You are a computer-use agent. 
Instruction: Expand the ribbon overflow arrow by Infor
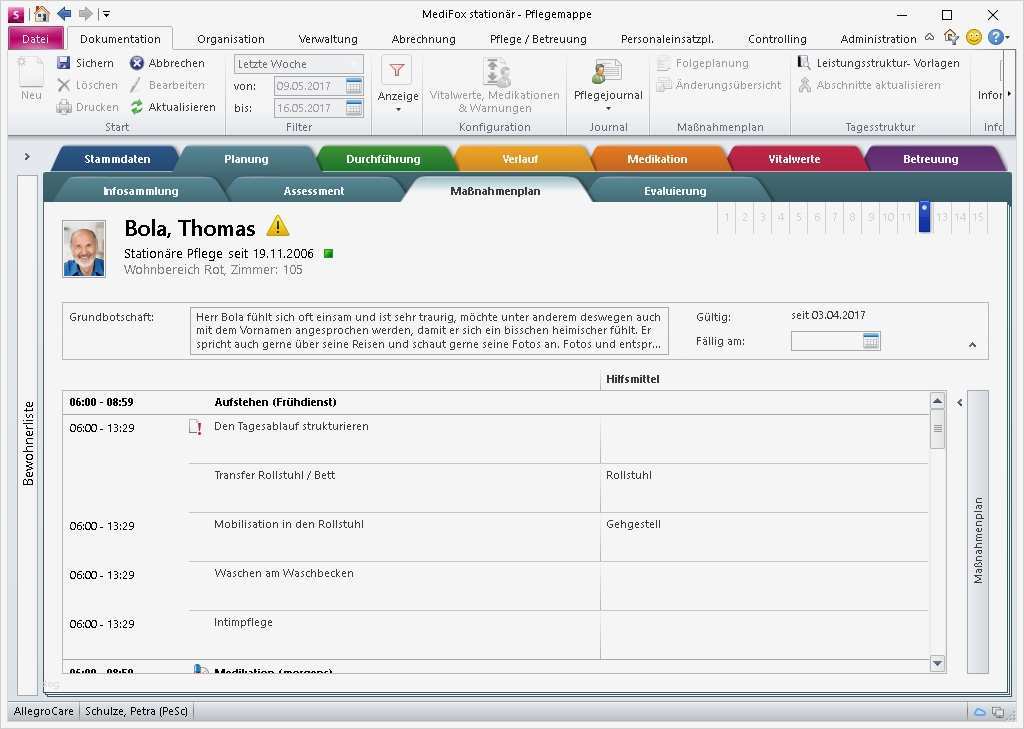click(1010, 95)
